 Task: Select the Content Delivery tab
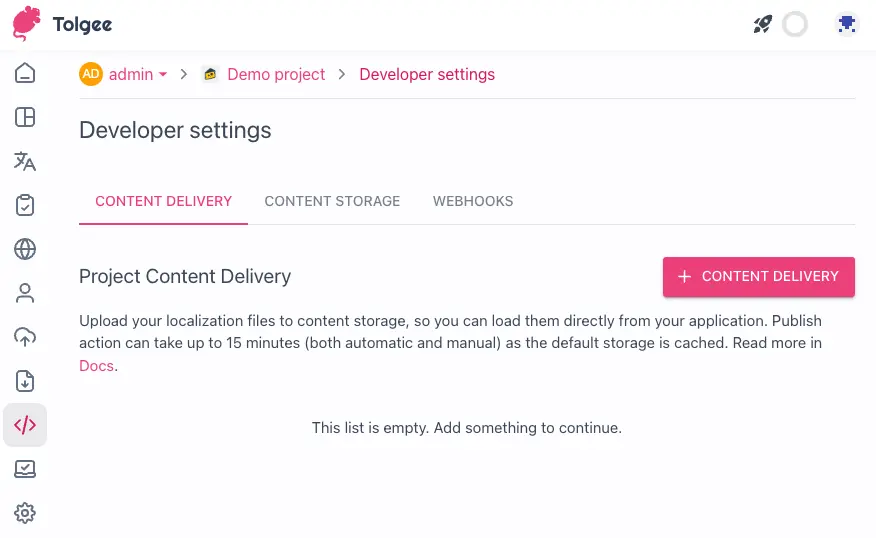(x=163, y=201)
